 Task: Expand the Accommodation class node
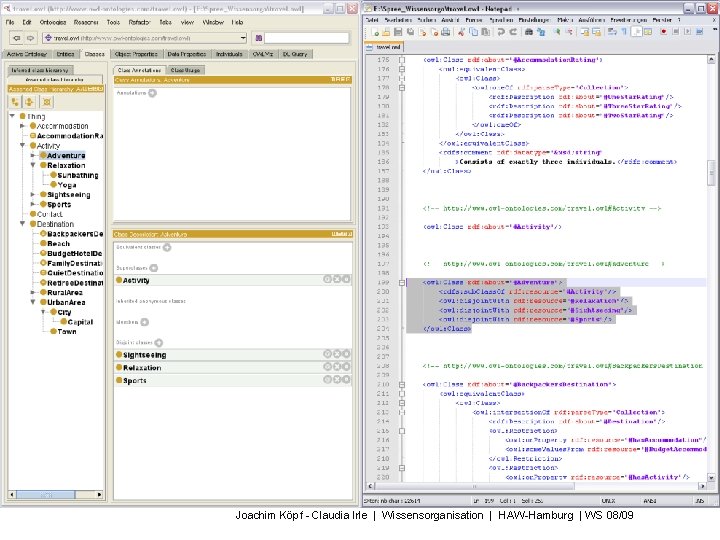(x=22, y=126)
